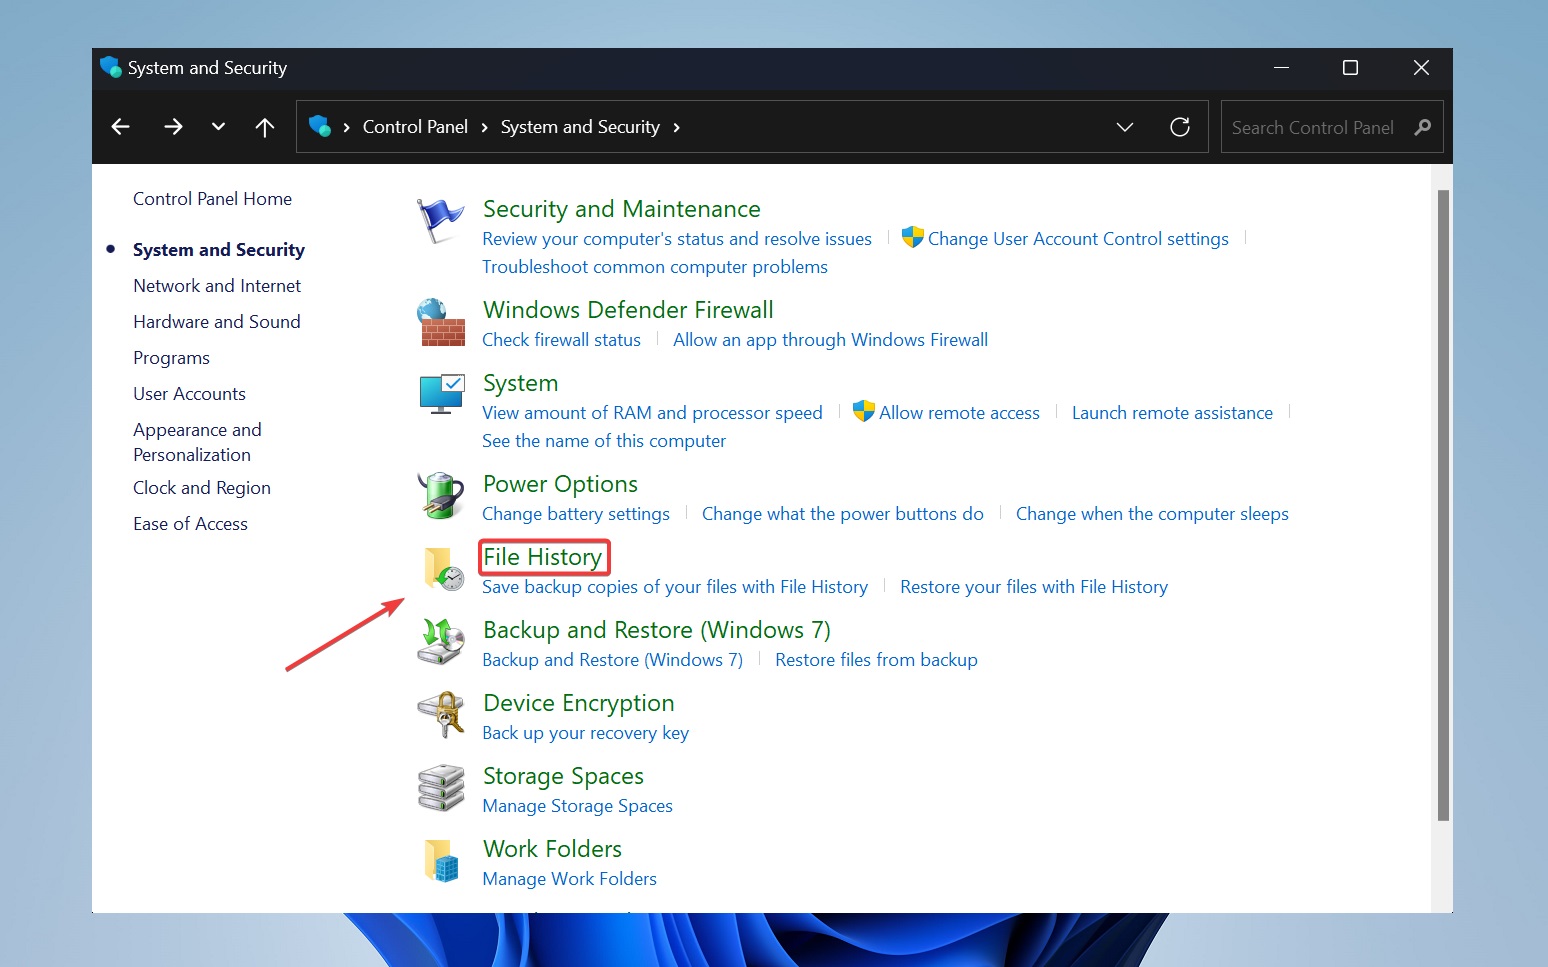Click Manage Storage Spaces
The image size is (1548, 967).
(577, 806)
